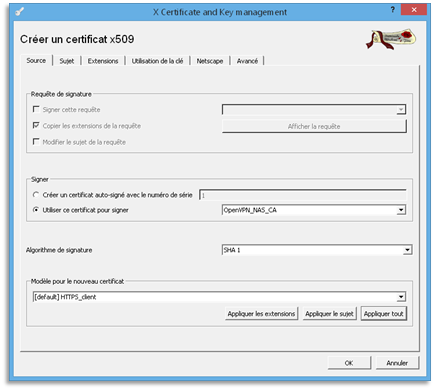Click the certificate scroll logo image
Image resolution: width=434 pixels, height=390 pixels.
391,39
